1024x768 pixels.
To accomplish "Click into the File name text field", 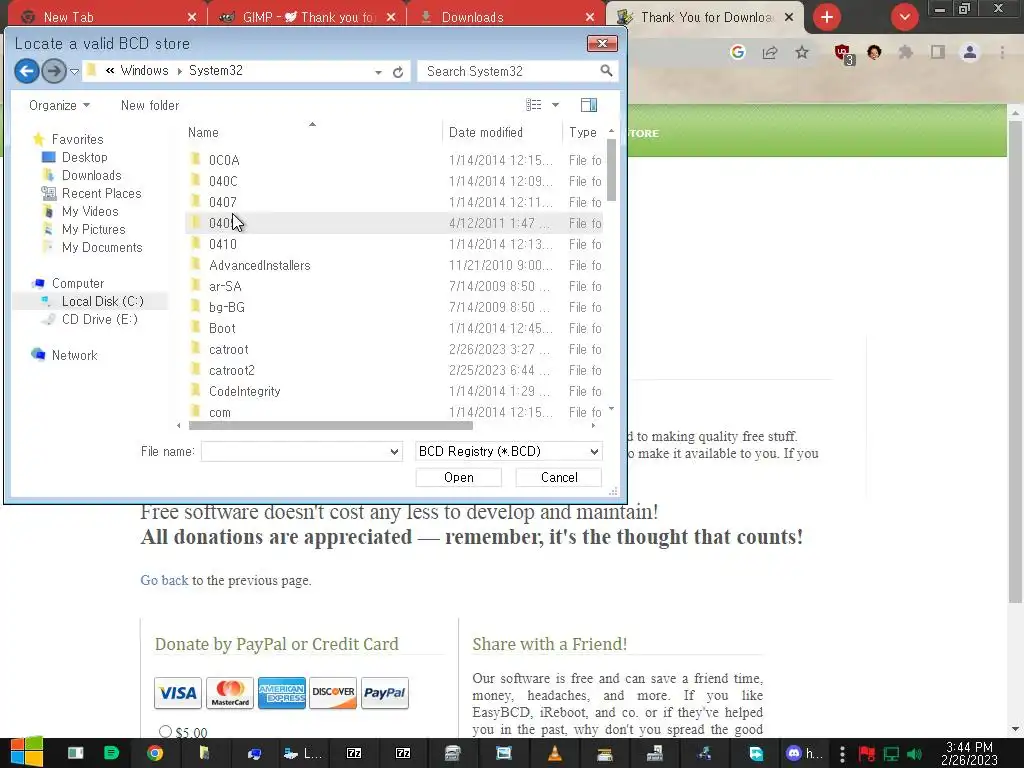I will pos(295,451).
